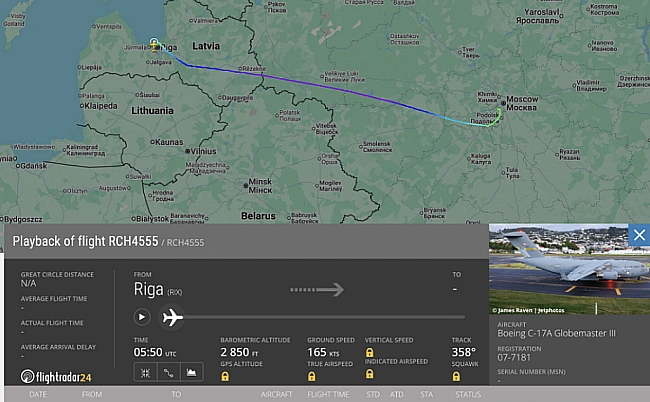Click the flight route path icon
Viewport: 650px width, 402px height.
tap(168, 373)
